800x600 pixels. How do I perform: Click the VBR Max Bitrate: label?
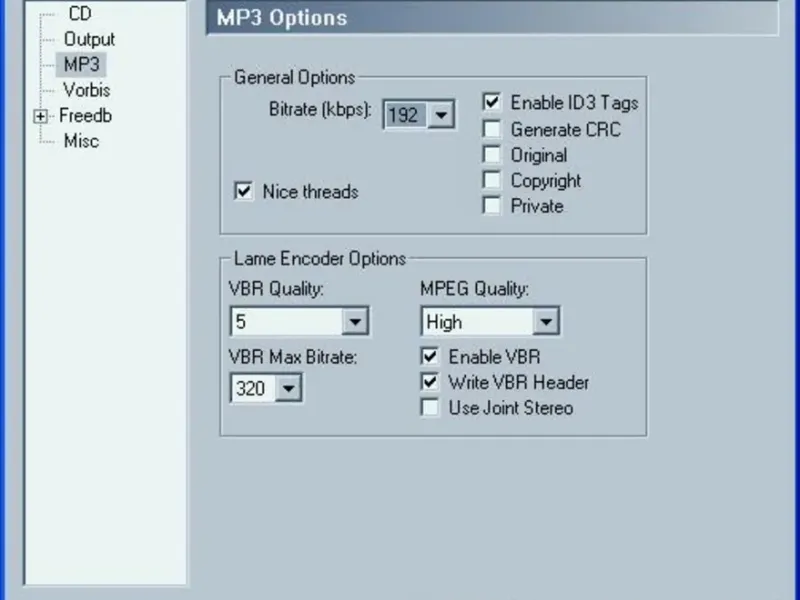[293, 357]
